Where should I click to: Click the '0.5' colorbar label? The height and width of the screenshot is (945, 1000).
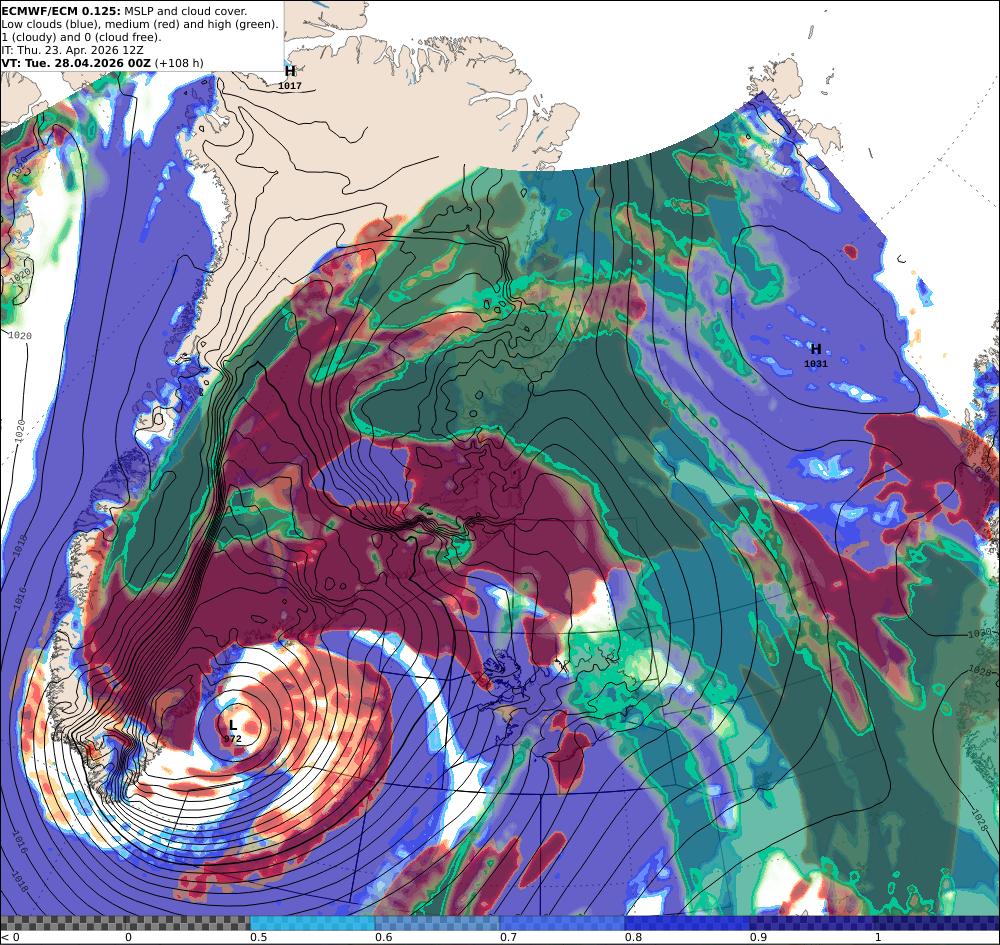click(x=258, y=937)
